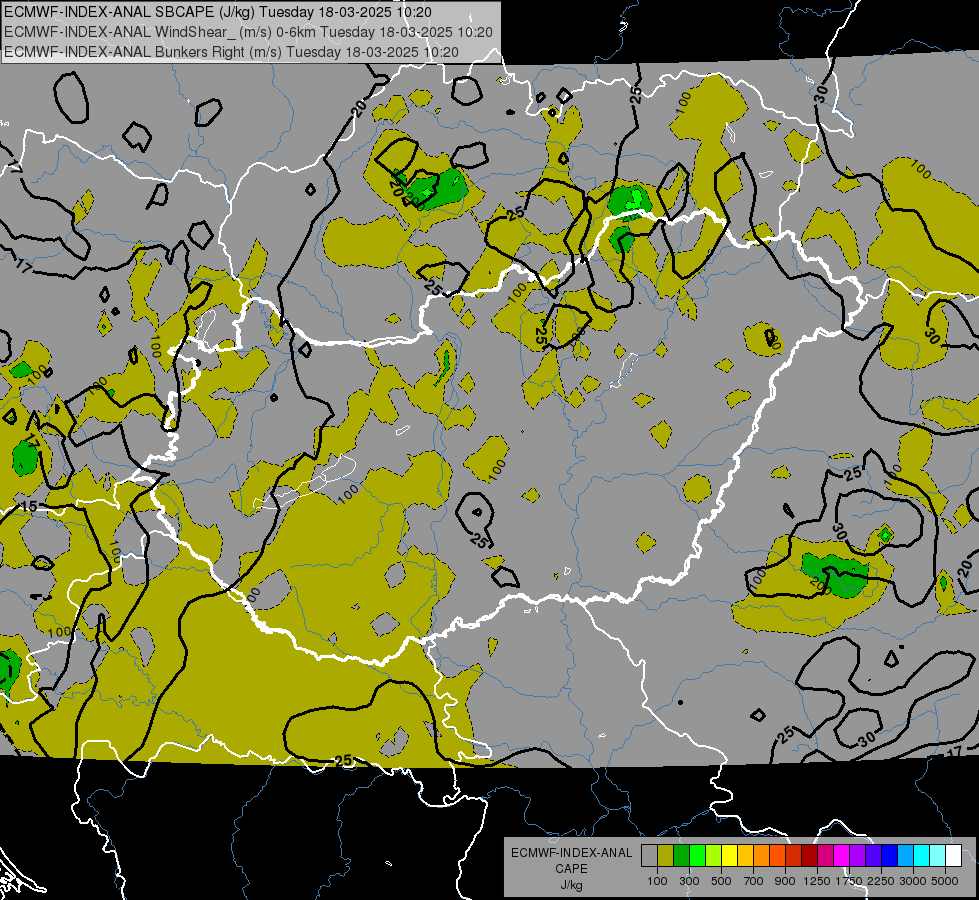The width and height of the screenshot is (979, 900).
Task: Click the legend tick label 900
Action: tap(785, 881)
